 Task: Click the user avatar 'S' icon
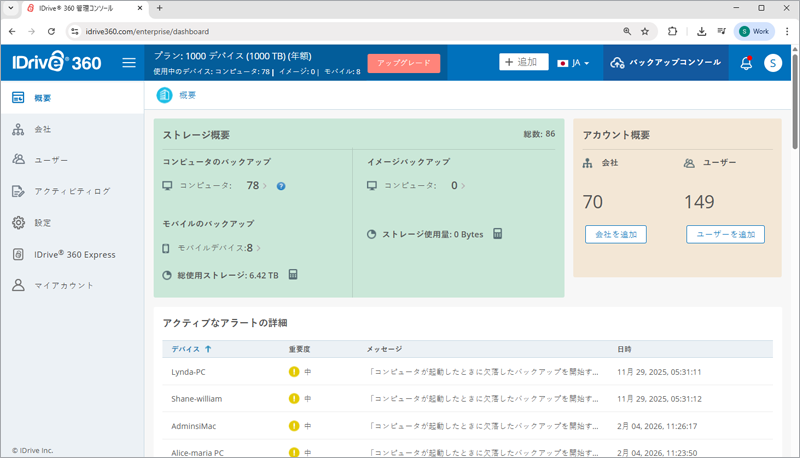tap(773, 63)
